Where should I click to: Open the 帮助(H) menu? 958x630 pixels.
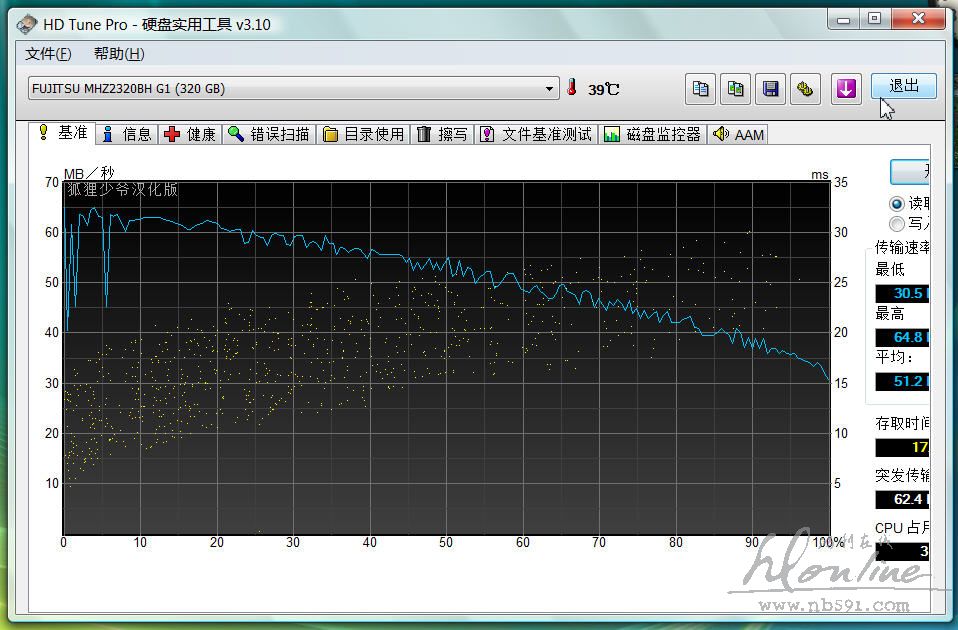(x=119, y=54)
